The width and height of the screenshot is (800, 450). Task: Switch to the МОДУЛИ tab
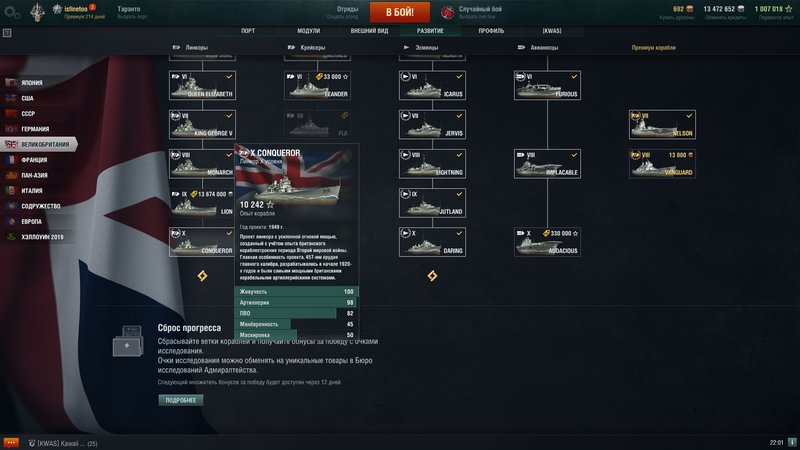[x=308, y=31]
